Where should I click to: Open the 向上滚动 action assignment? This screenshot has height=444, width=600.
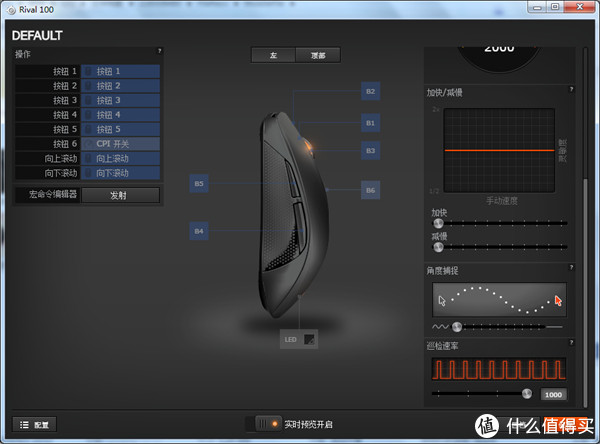[x=120, y=158]
